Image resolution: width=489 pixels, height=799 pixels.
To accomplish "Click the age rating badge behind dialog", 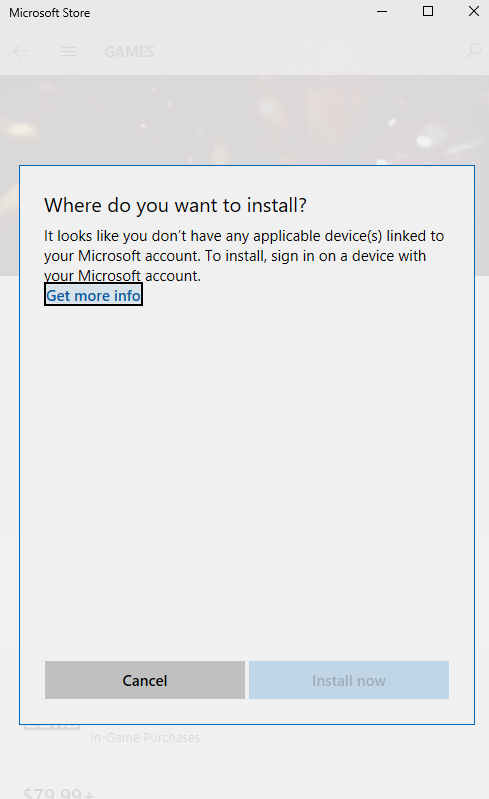I will tap(51, 727).
